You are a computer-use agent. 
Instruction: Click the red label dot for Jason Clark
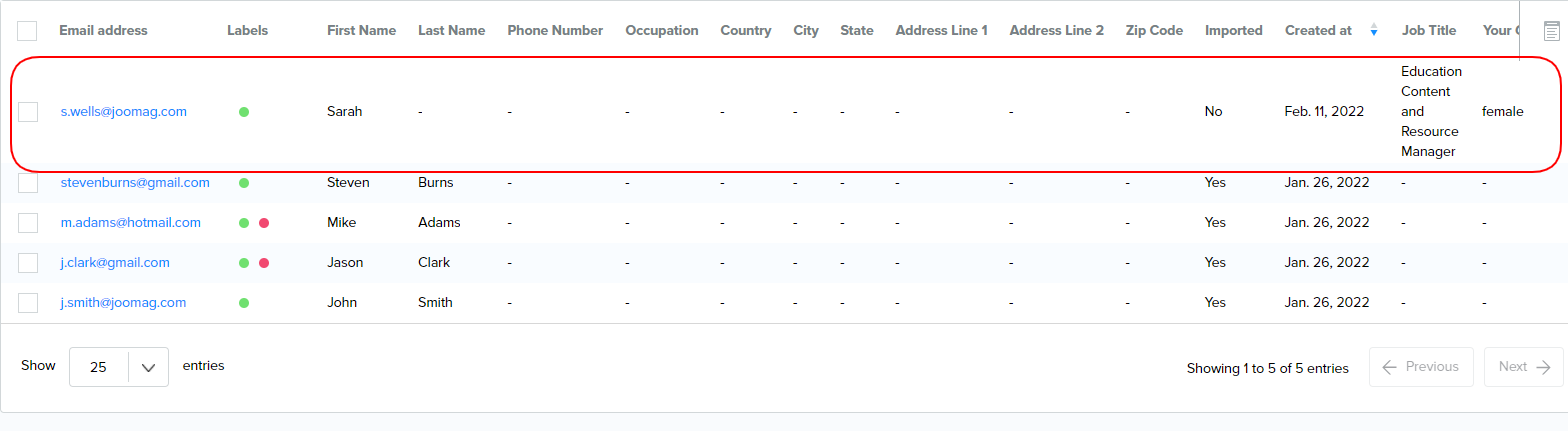click(x=264, y=263)
